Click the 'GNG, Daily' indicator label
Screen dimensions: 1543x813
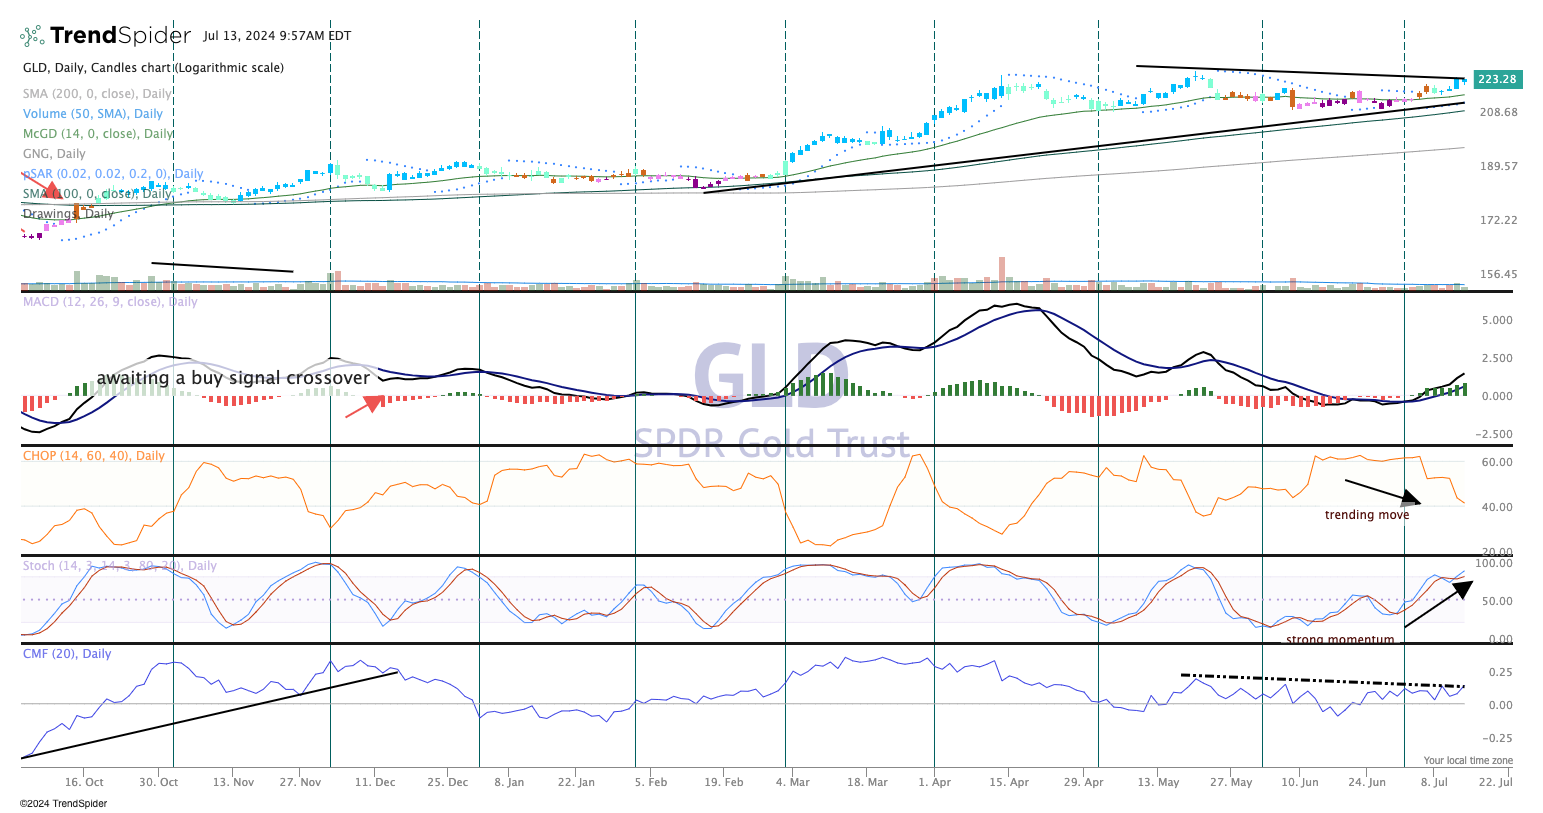coord(54,154)
